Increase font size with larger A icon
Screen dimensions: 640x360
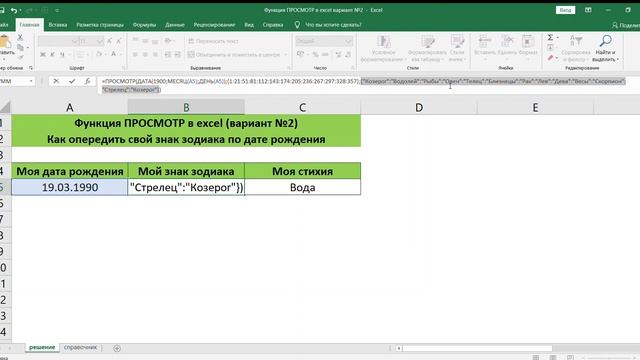(x=110, y=41)
